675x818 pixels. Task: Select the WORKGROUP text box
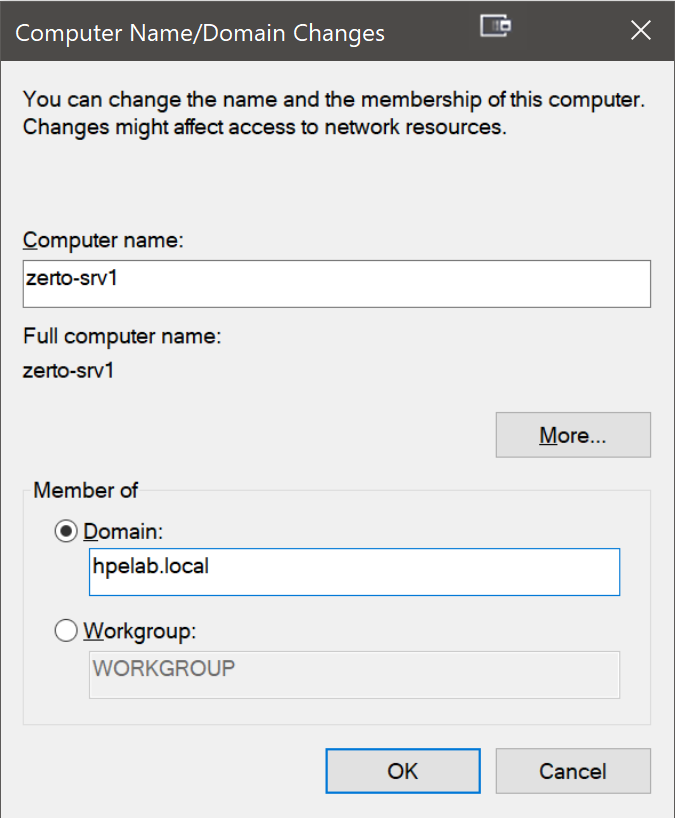point(355,675)
